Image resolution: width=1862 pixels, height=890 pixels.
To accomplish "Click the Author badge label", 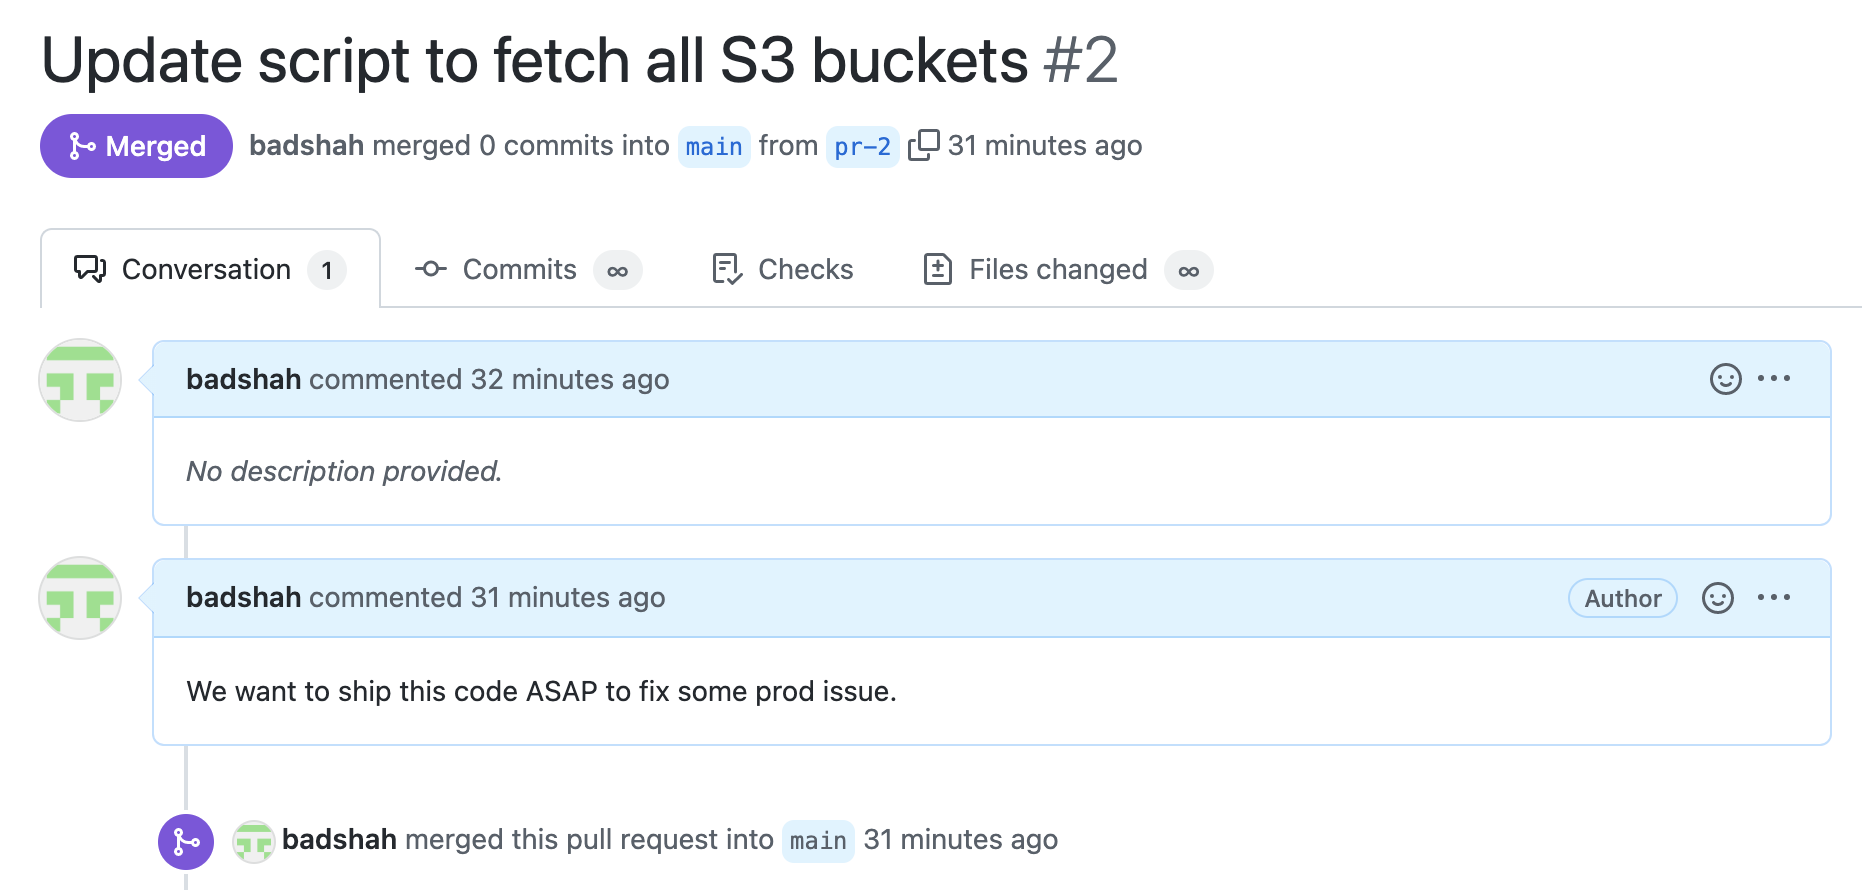I will click(1622, 598).
